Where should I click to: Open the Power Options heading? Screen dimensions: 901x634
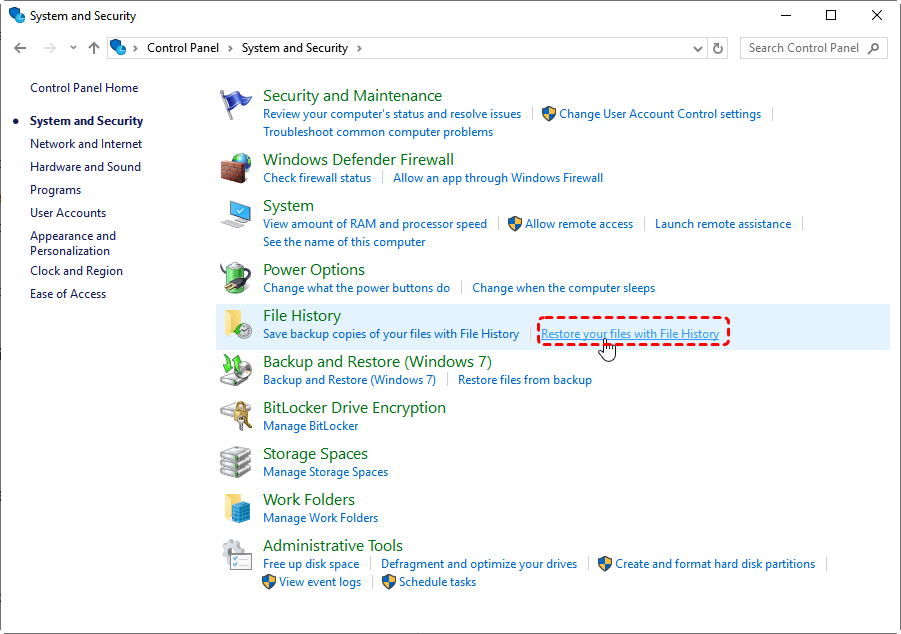(314, 270)
